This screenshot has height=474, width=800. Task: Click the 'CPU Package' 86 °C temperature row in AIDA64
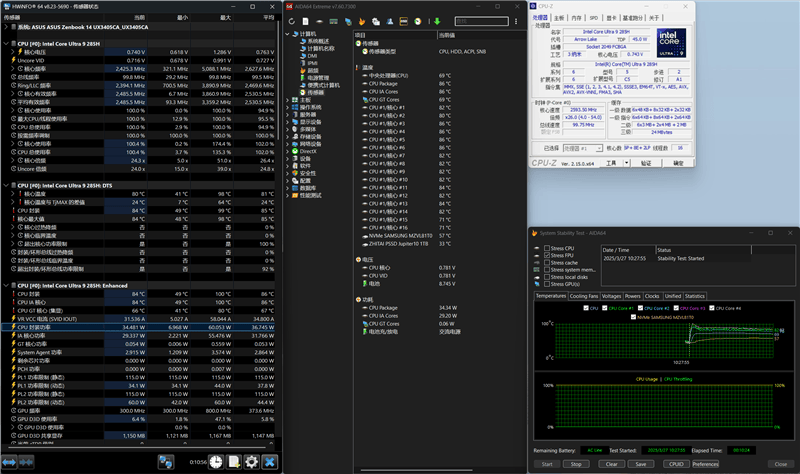tap(439, 84)
